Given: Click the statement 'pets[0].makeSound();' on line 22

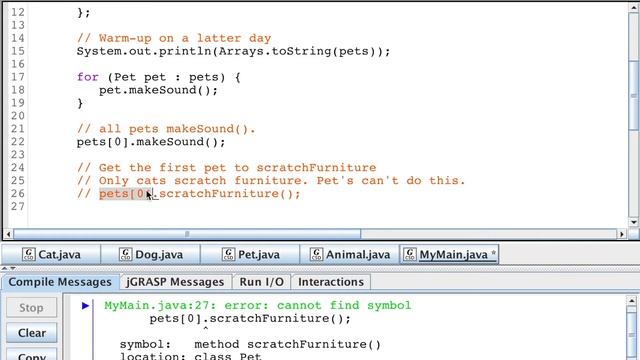Looking at the screenshot, I should pyautogui.click(x=151, y=142).
